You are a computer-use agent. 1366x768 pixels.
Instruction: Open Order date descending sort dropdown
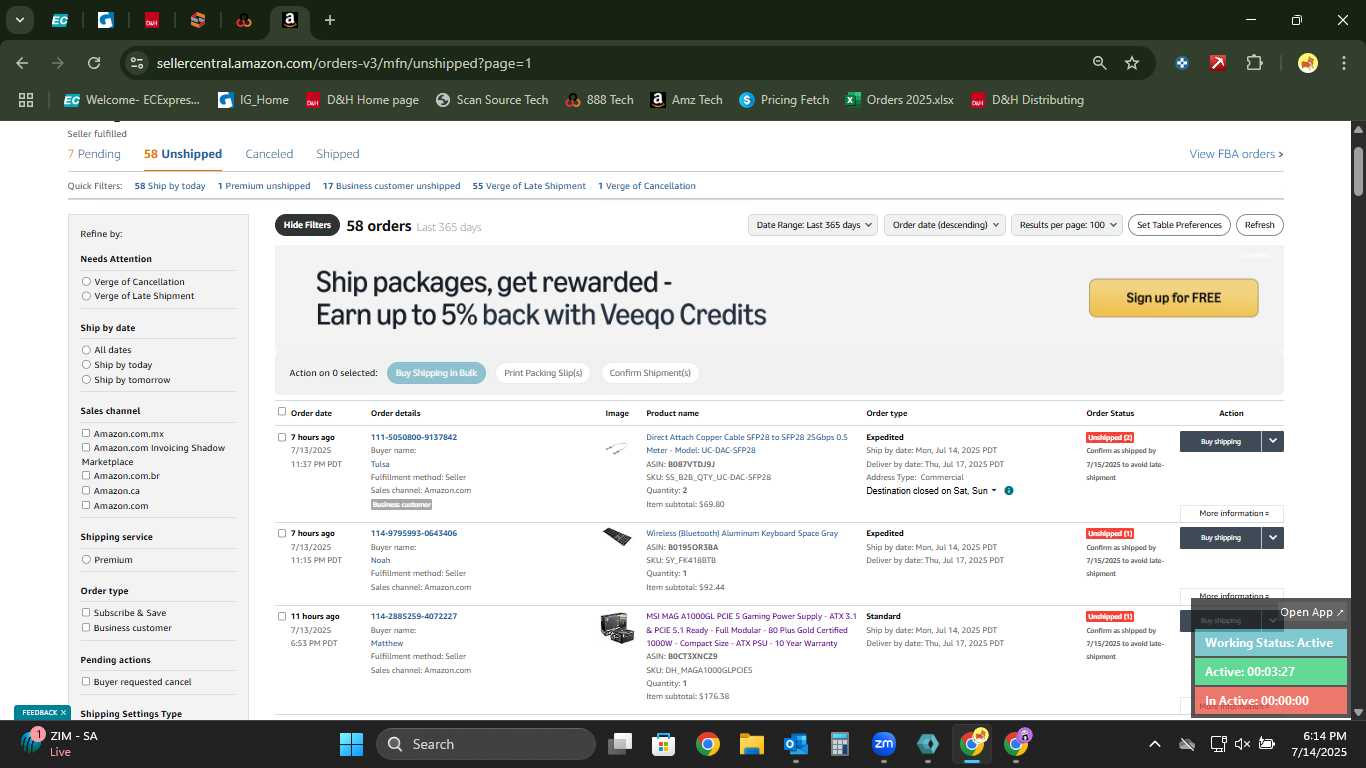click(x=944, y=225)
